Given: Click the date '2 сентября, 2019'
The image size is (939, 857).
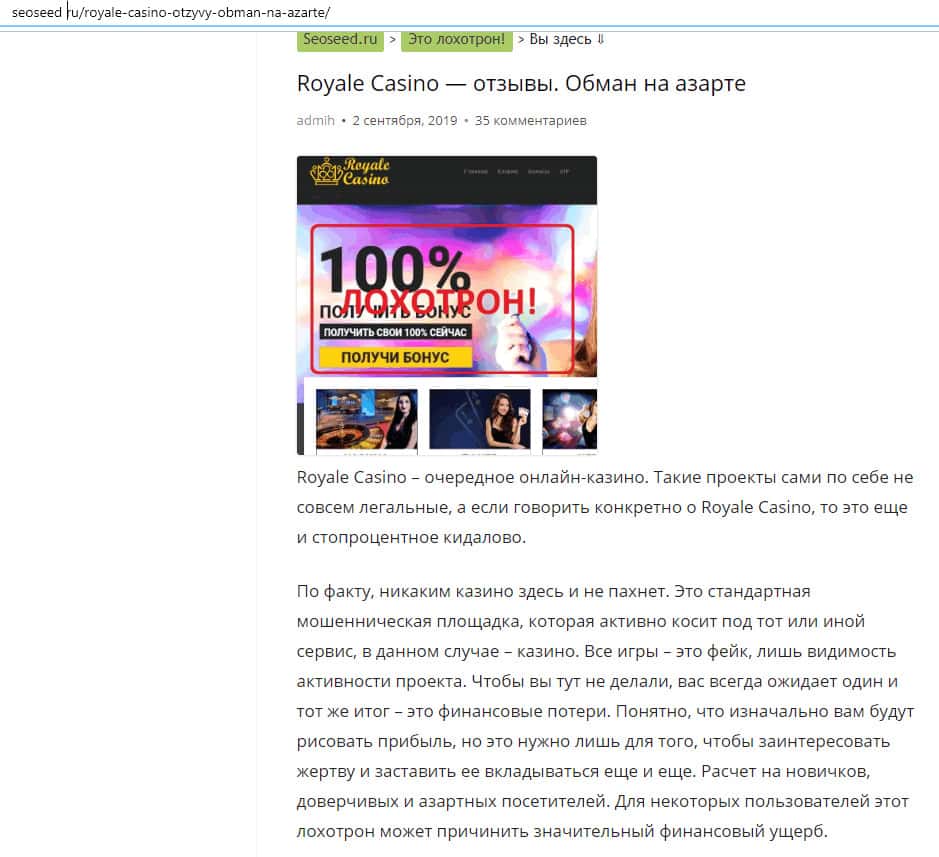Looking at the screenshot, I should pos(405,120).
